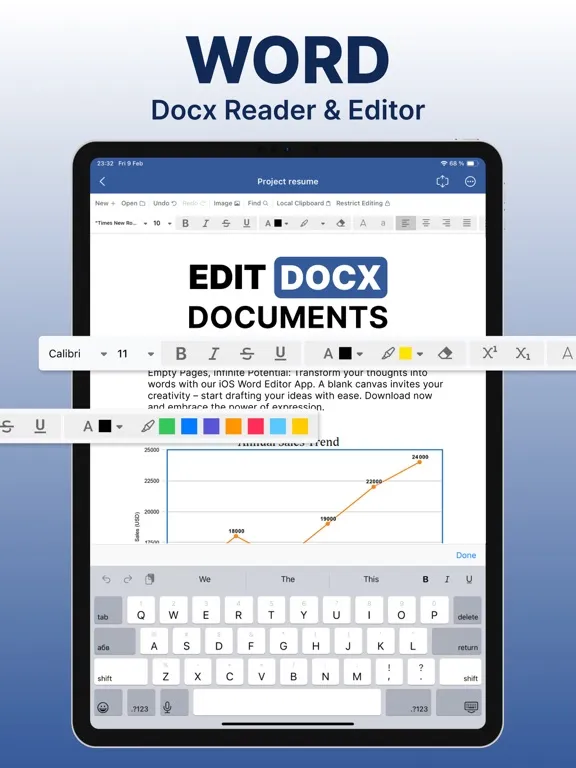Pick the green highlight swatch
This screenshot has height=768, width=576.
[x=167, y=426]
